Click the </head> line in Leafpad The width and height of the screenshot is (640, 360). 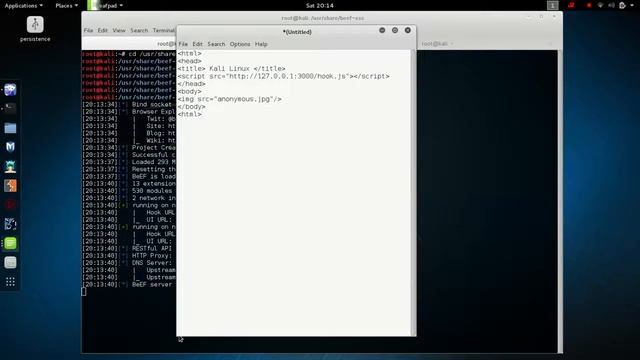[191, 84]
